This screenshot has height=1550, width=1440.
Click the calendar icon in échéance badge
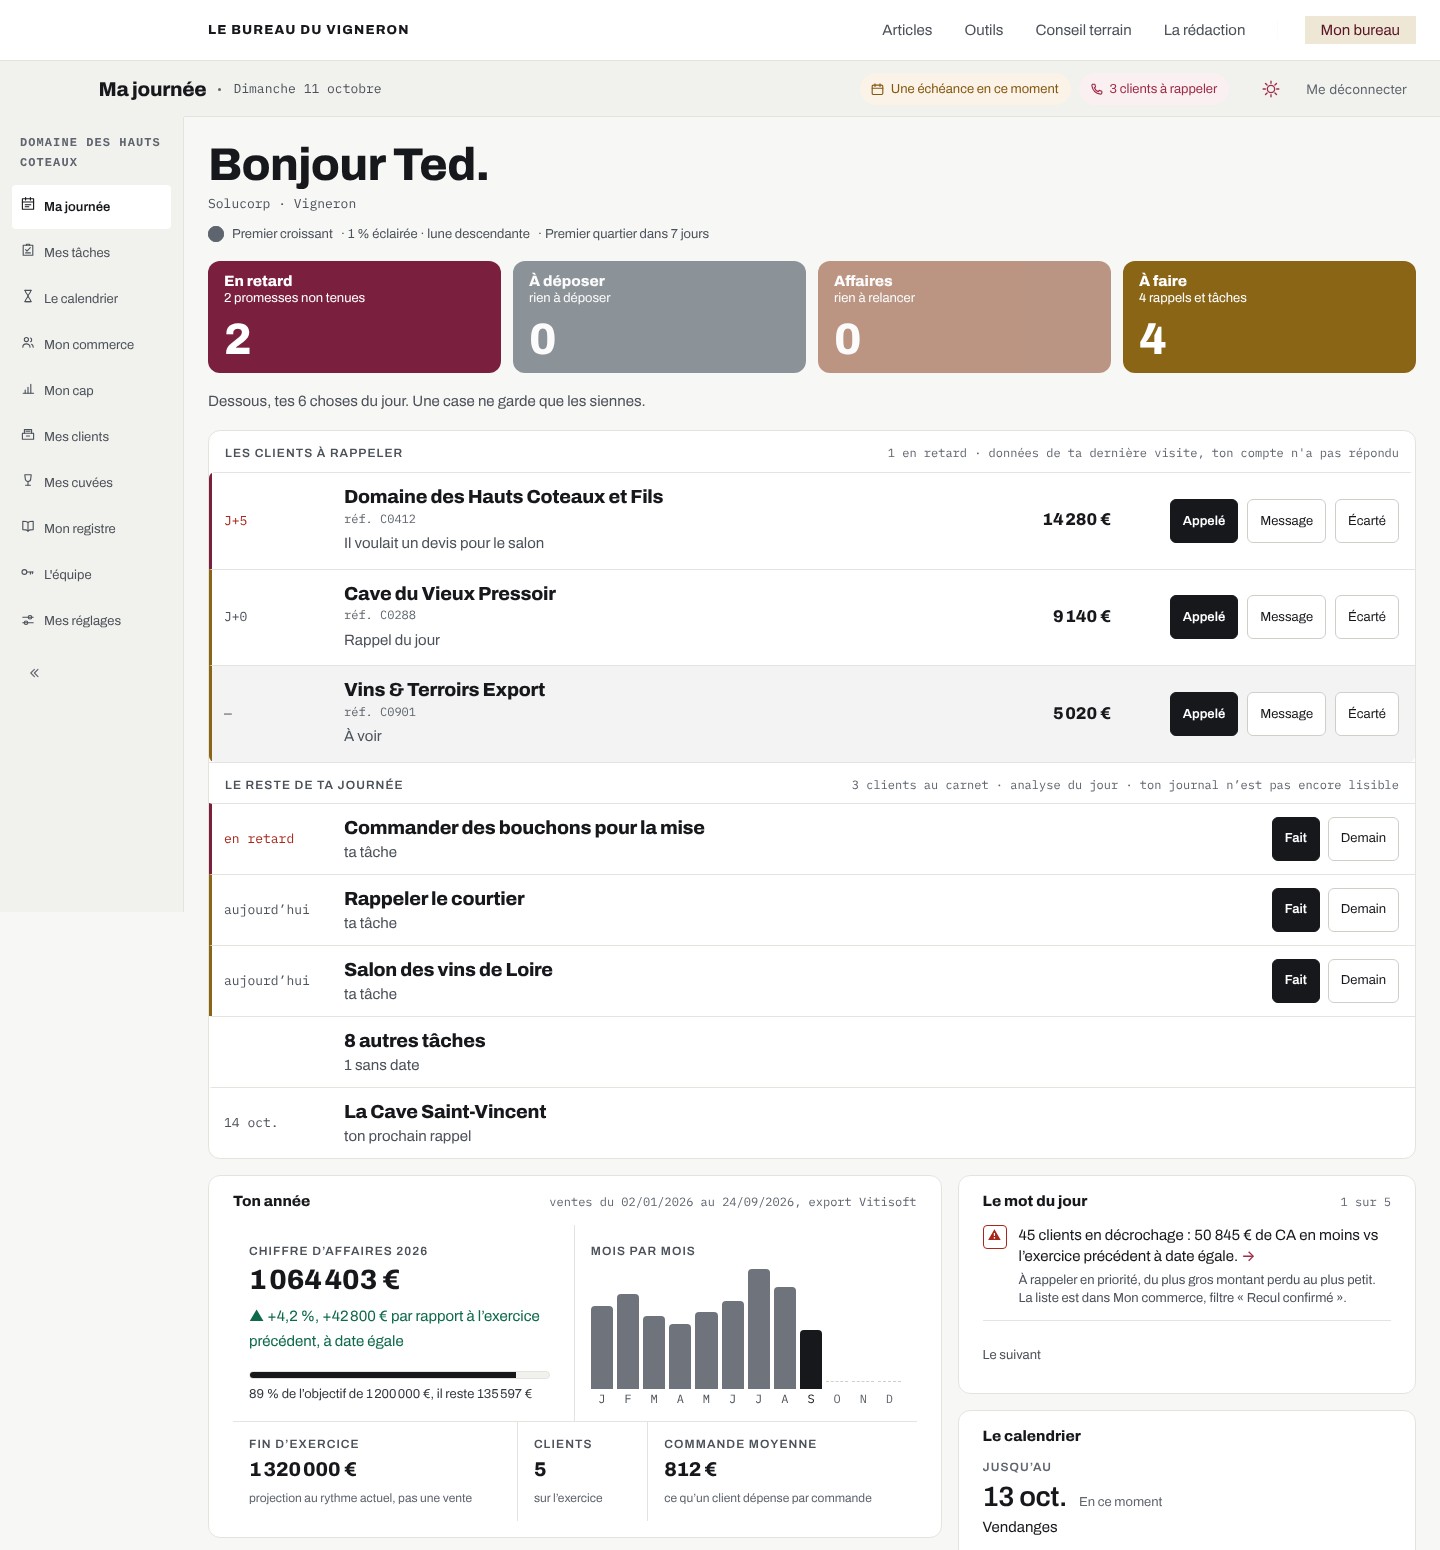pyautogui.click(x=877, y=89)
